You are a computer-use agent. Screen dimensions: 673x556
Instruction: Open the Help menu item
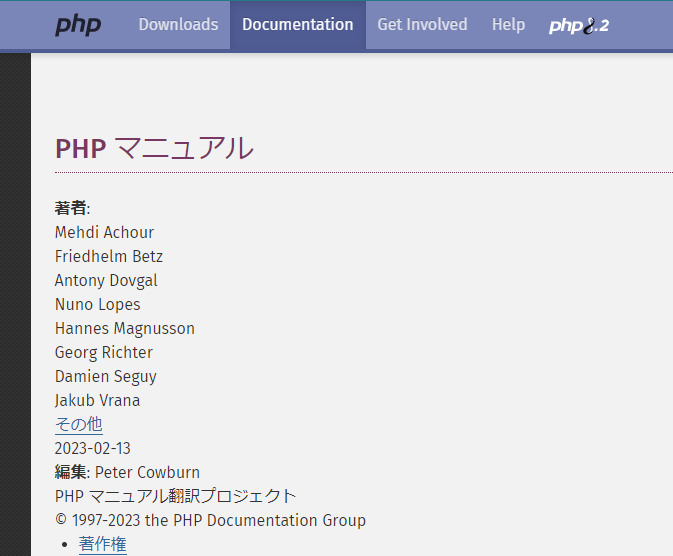[x=509, y=24]
